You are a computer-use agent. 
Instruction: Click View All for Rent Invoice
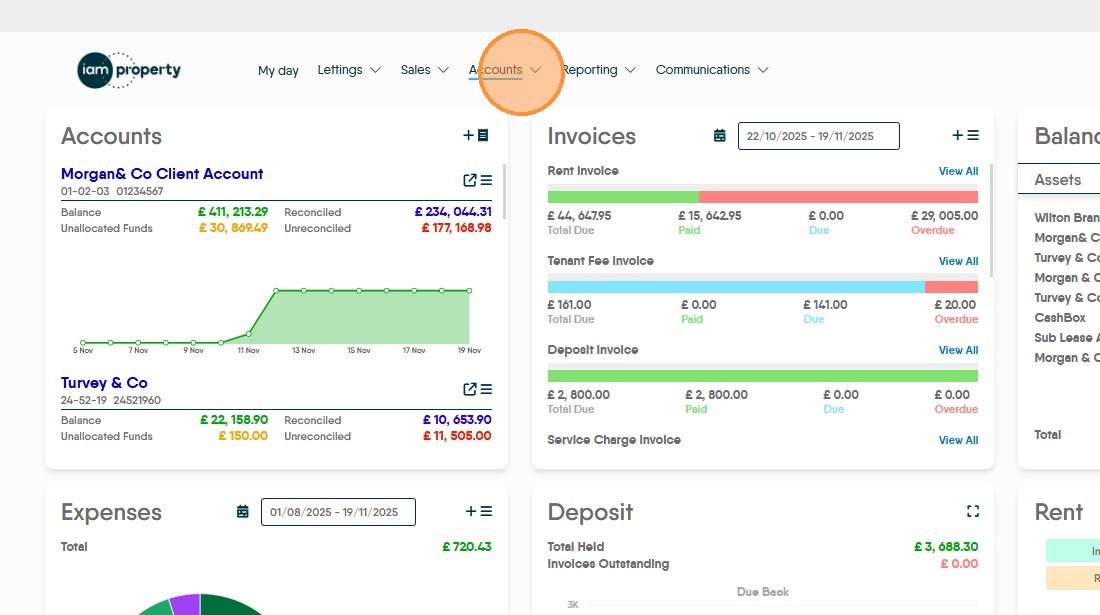pyautogui.click(x=957, y=171)
